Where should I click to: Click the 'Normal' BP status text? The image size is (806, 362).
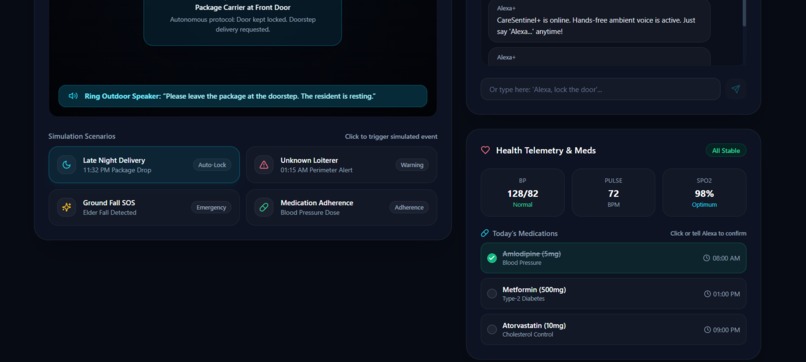pos(522,205)
